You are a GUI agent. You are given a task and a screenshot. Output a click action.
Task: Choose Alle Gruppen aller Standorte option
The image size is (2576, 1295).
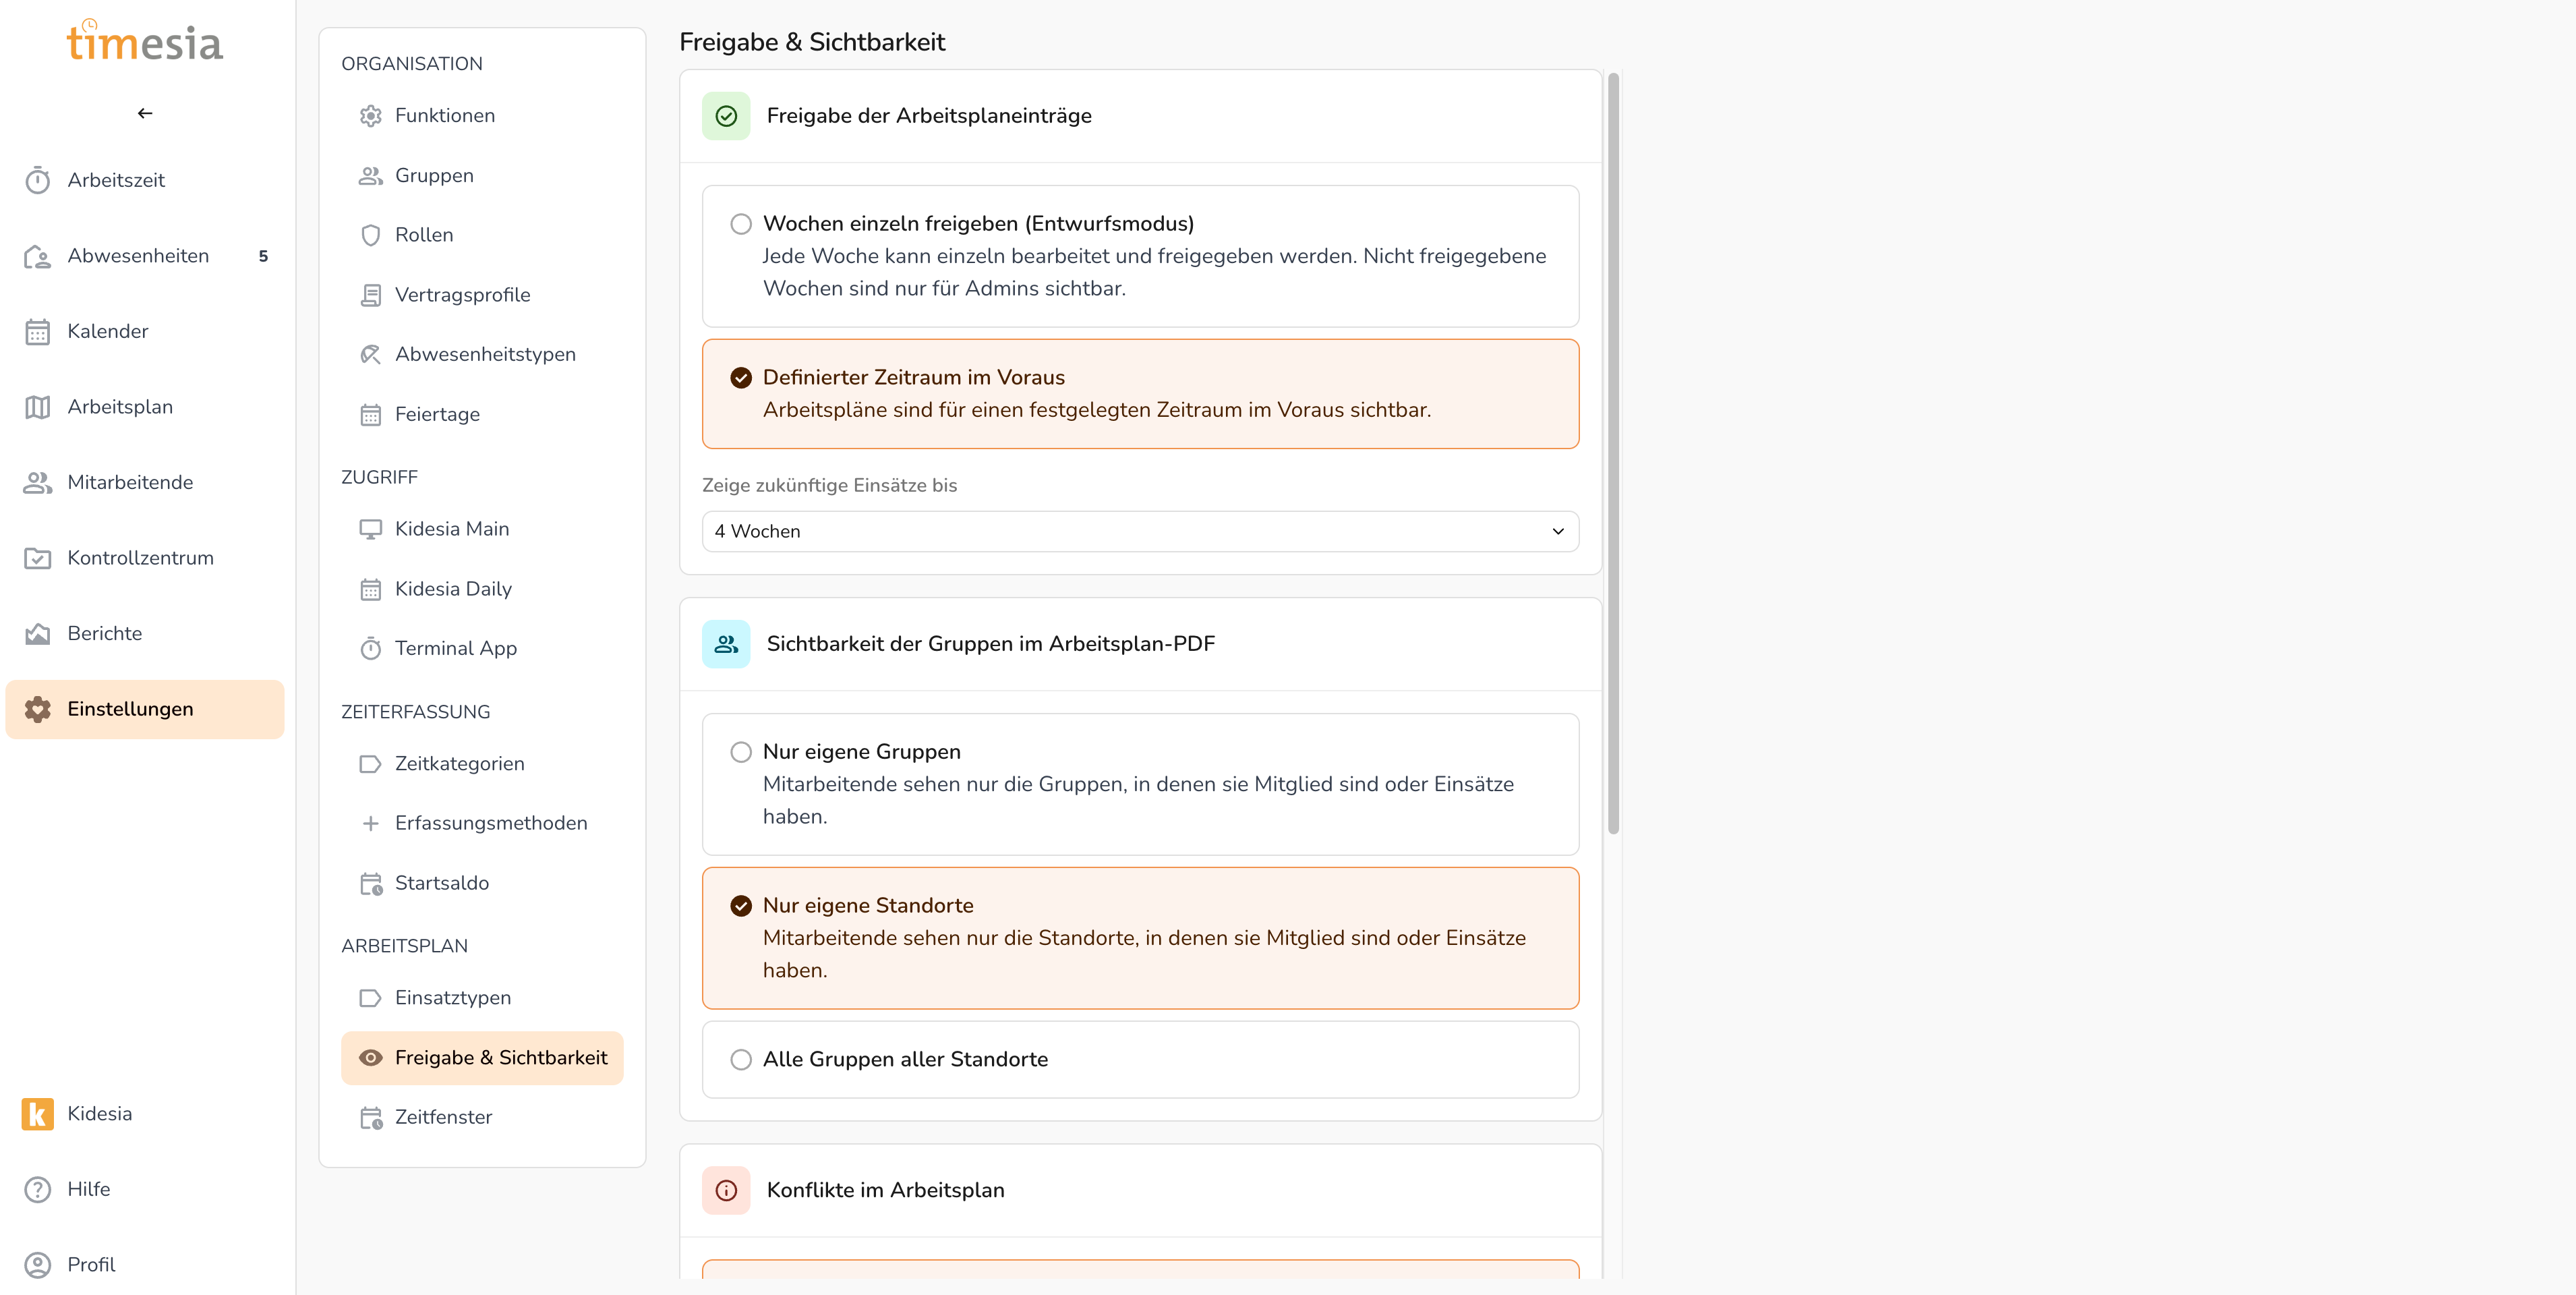pyautogui.click(x=740, y=1059)
